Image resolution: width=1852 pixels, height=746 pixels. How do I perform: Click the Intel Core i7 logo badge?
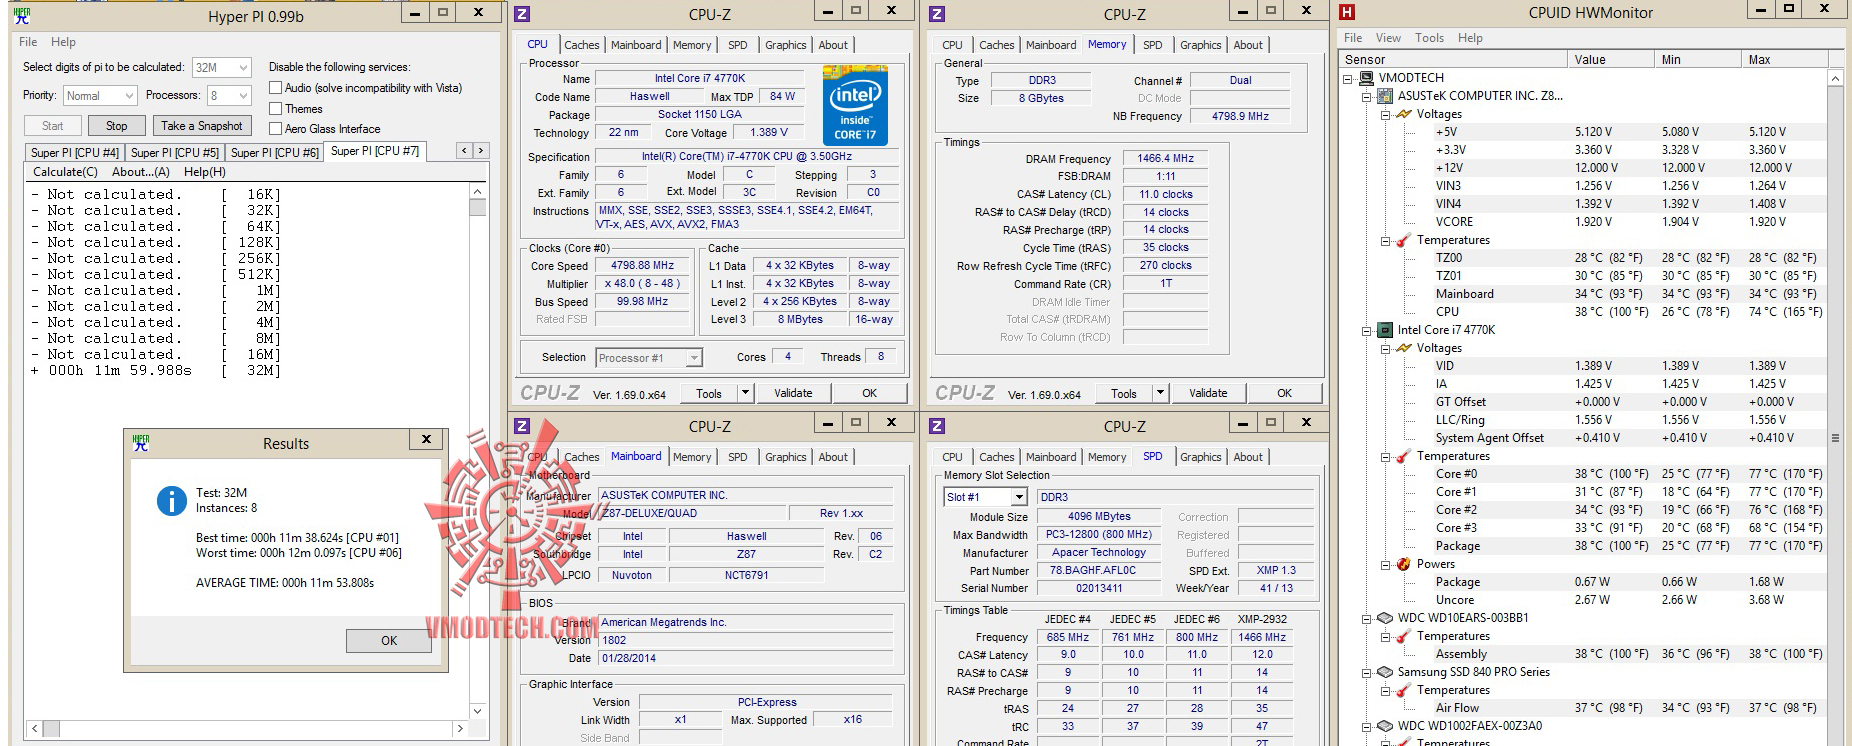855,105
